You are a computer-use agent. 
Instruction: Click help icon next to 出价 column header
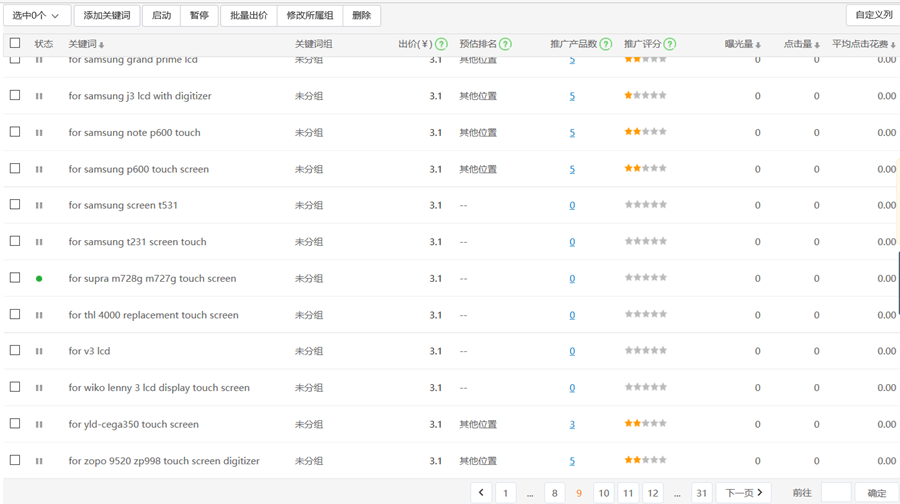click(x=441, y=44)
